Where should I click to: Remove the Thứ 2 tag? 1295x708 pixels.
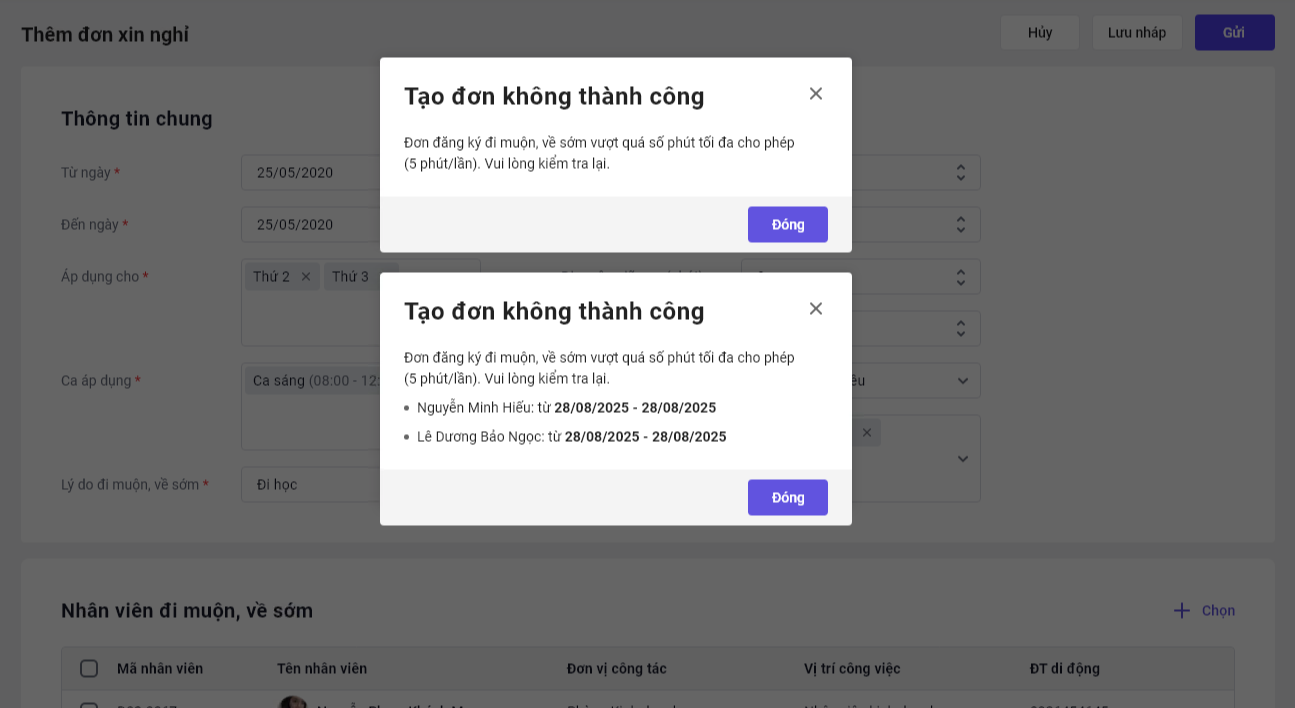coord(306,277)
